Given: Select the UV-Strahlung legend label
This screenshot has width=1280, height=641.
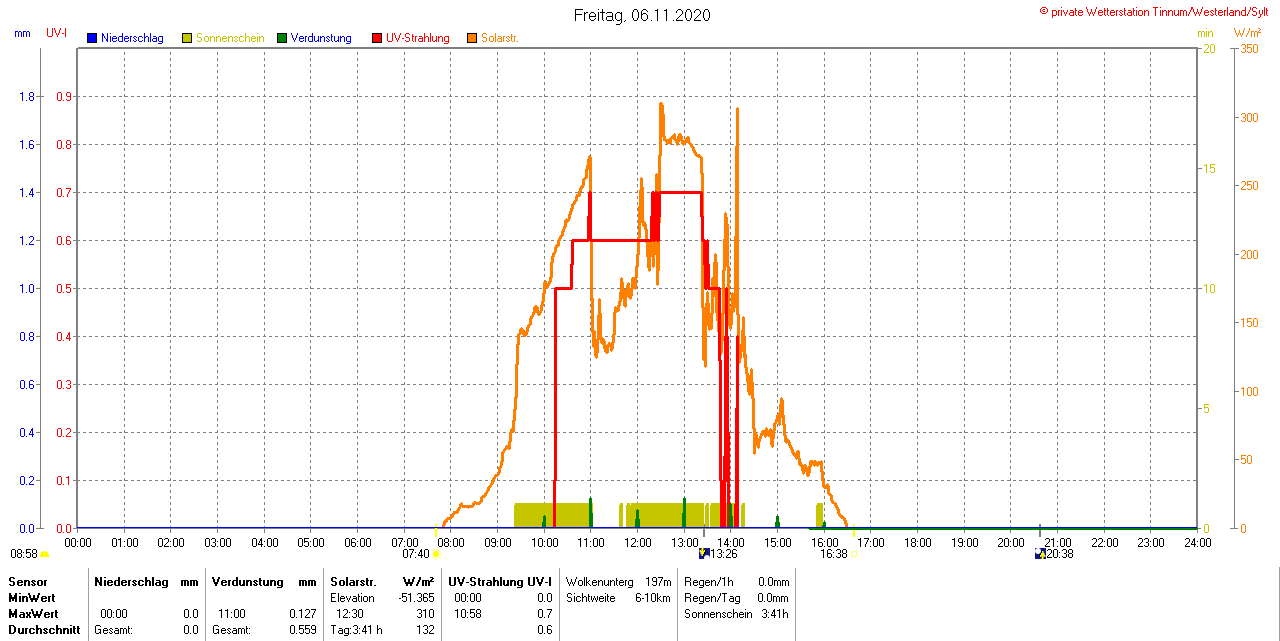Looking at the screenshot, I should click(418, 38).
